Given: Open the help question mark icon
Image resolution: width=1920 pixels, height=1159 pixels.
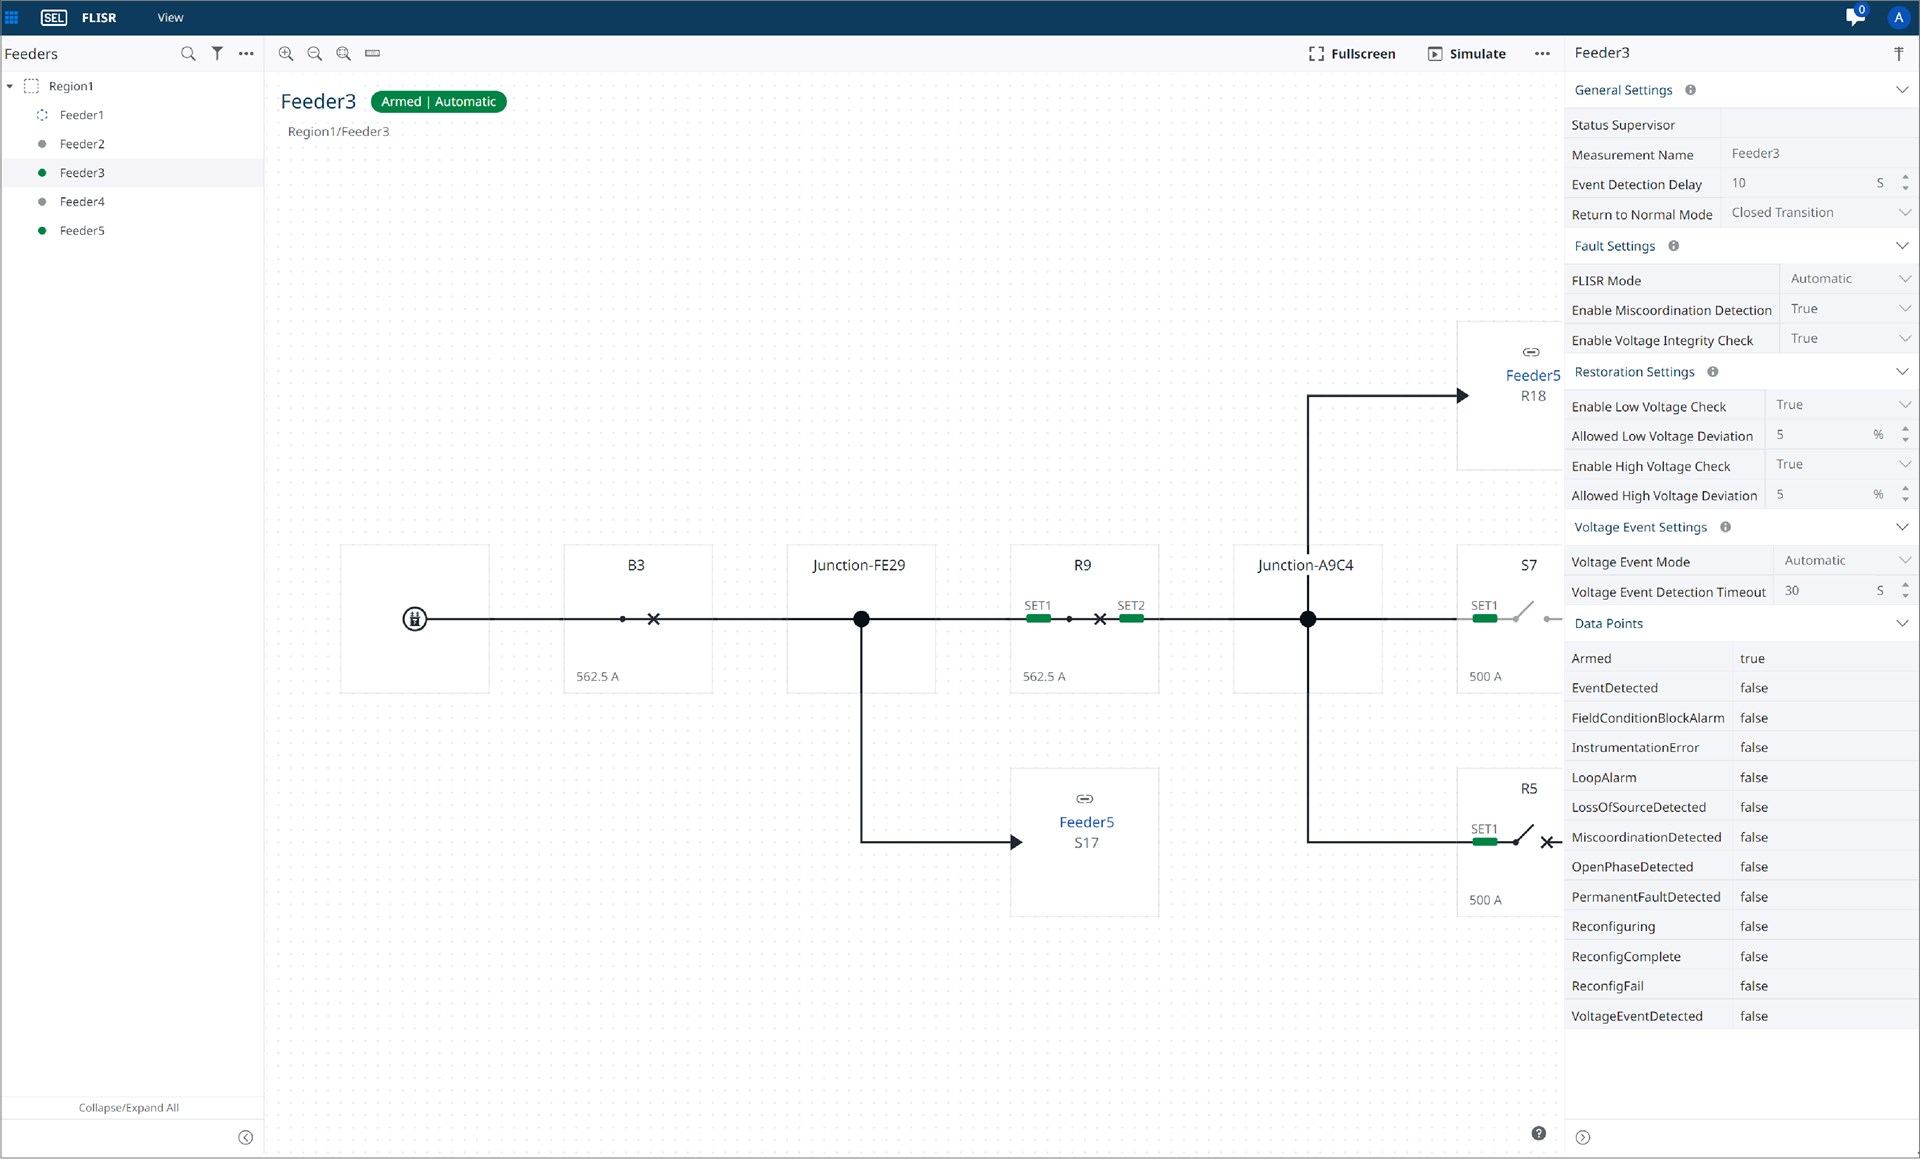Looking at the screenshot, I should pos(1539,1133).
